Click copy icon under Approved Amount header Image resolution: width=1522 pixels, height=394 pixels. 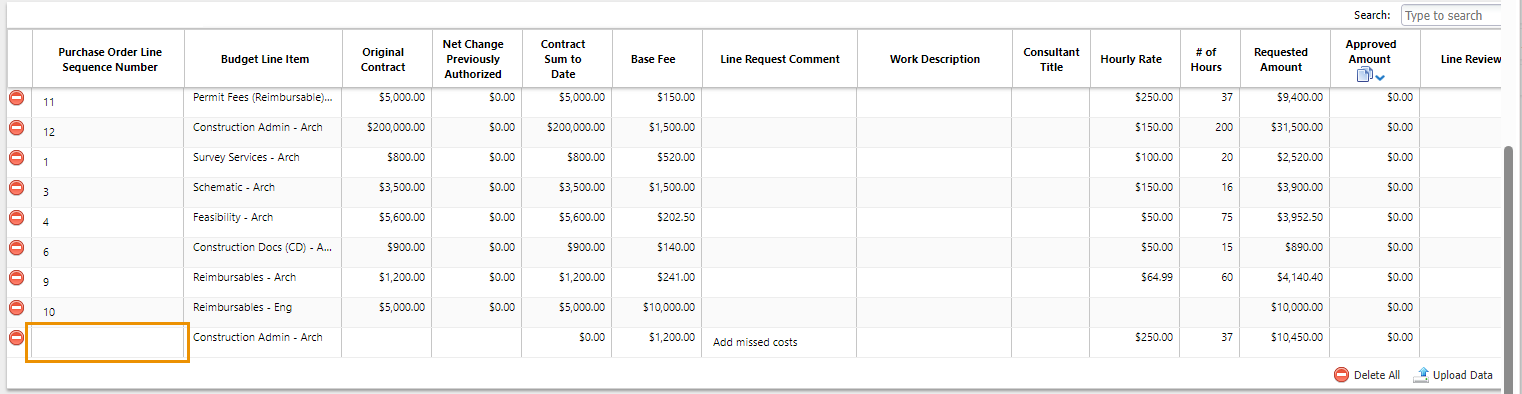[1364, 76]
